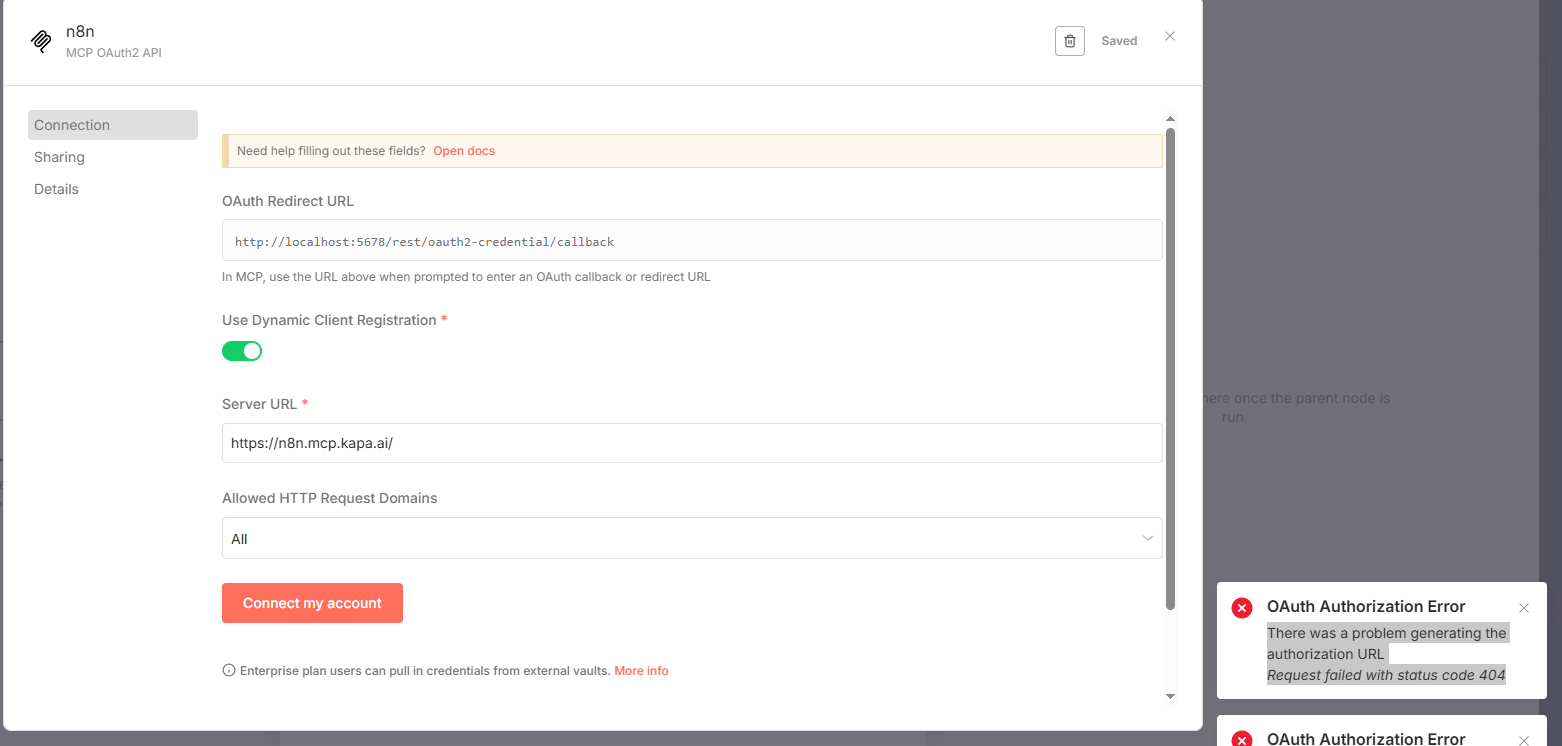The width and height of the screenshot is (1562, 746).
Task: Select the Connection tab in sidebar
Action: tap(113, 125)
